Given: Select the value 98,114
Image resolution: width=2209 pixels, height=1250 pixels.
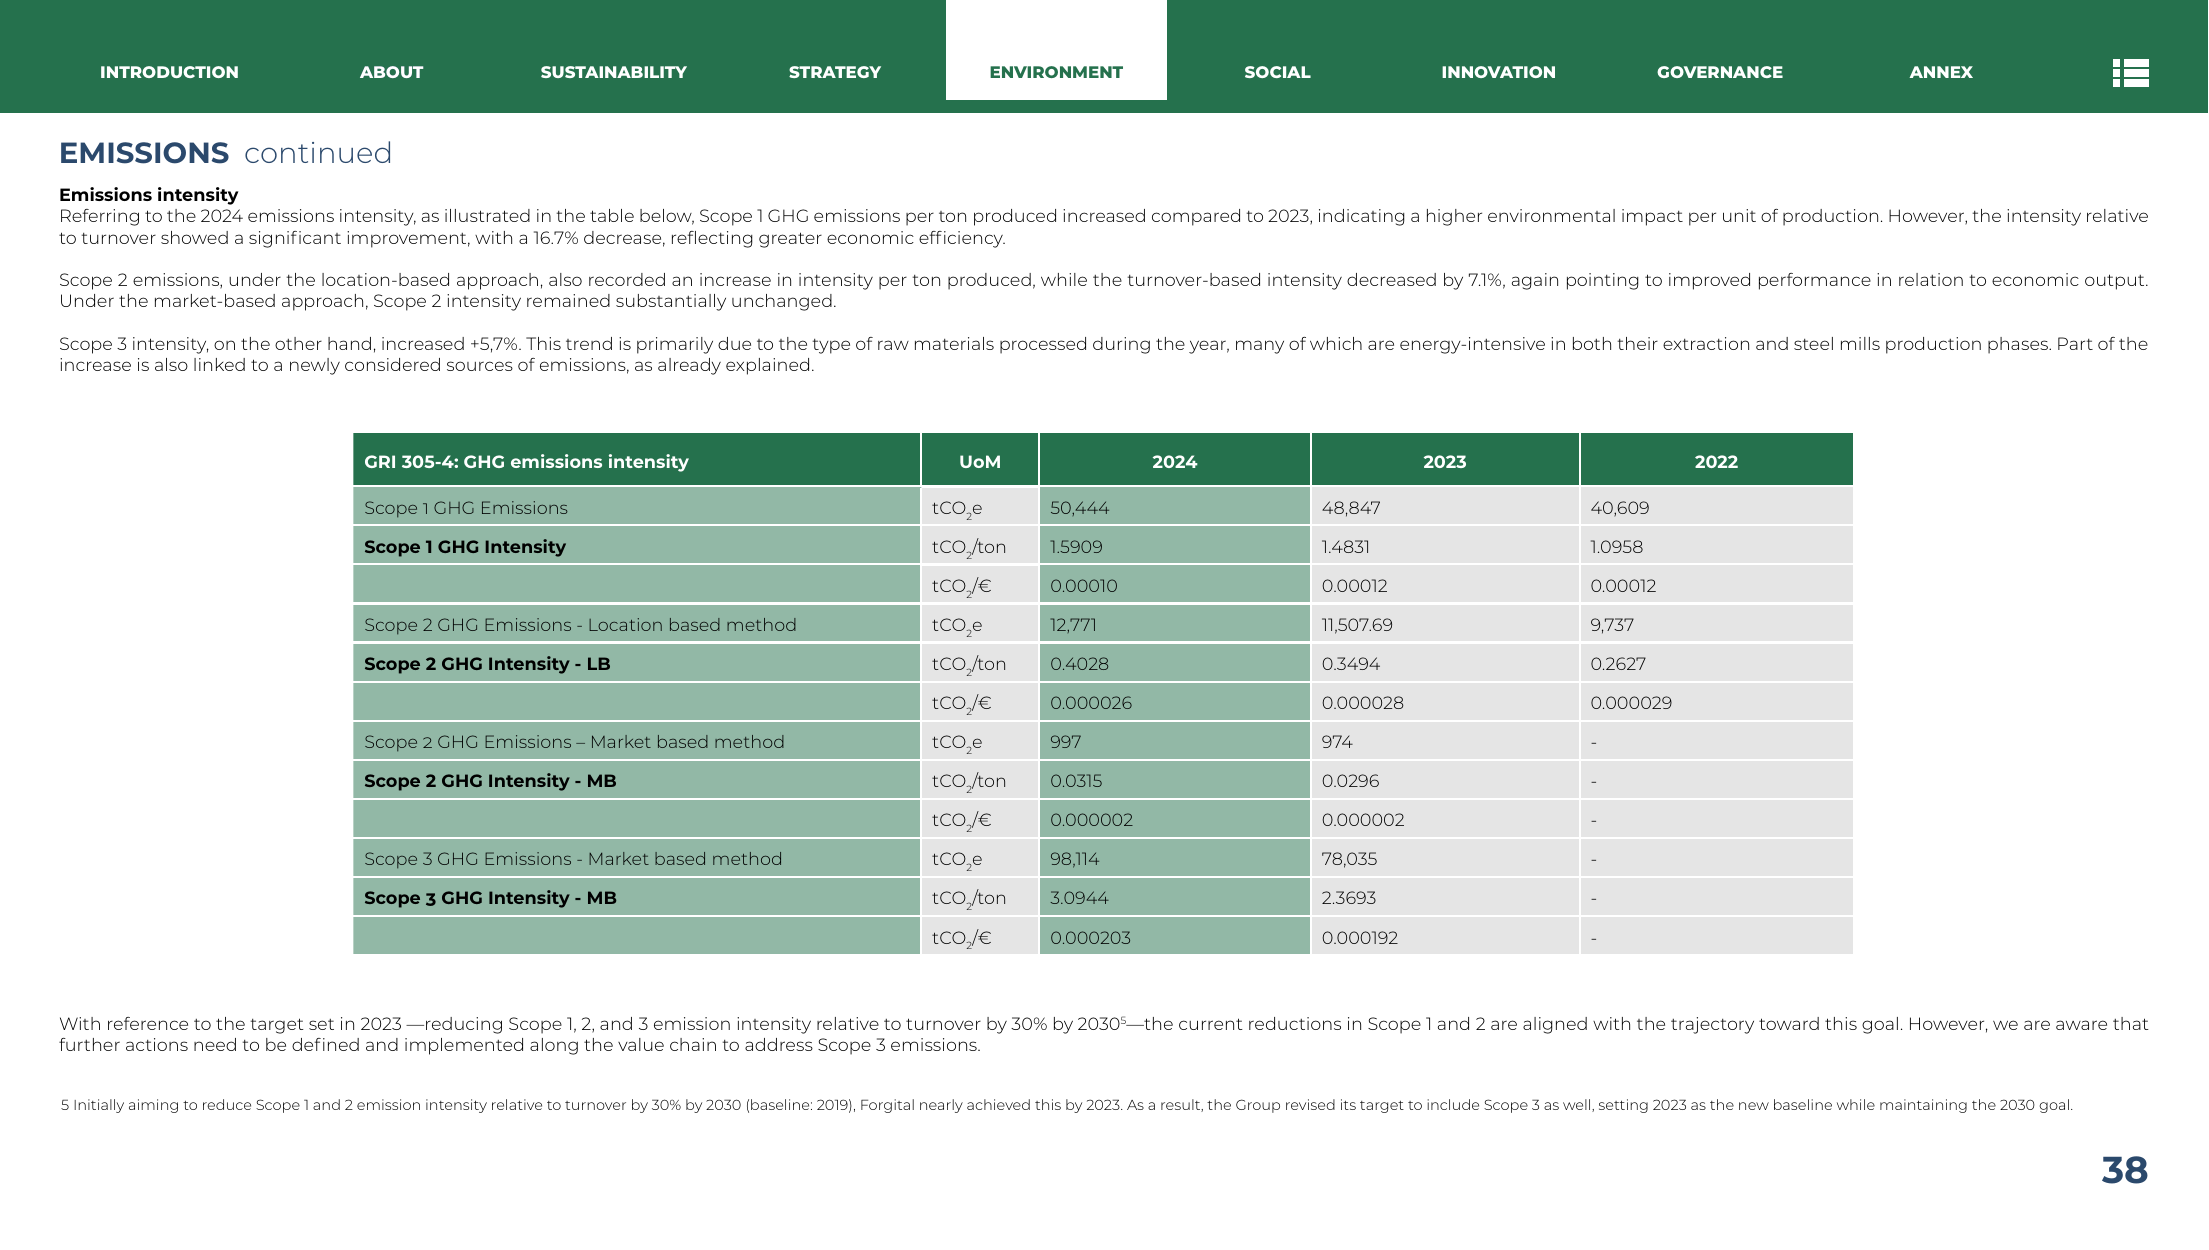Looking at the screenshot, I should coord(1075,859).
